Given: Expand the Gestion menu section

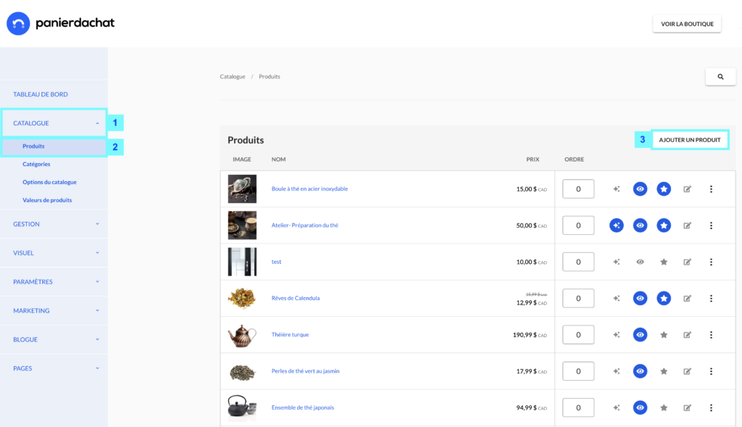Looking at the screenshot, I should [x=54, y=224].
